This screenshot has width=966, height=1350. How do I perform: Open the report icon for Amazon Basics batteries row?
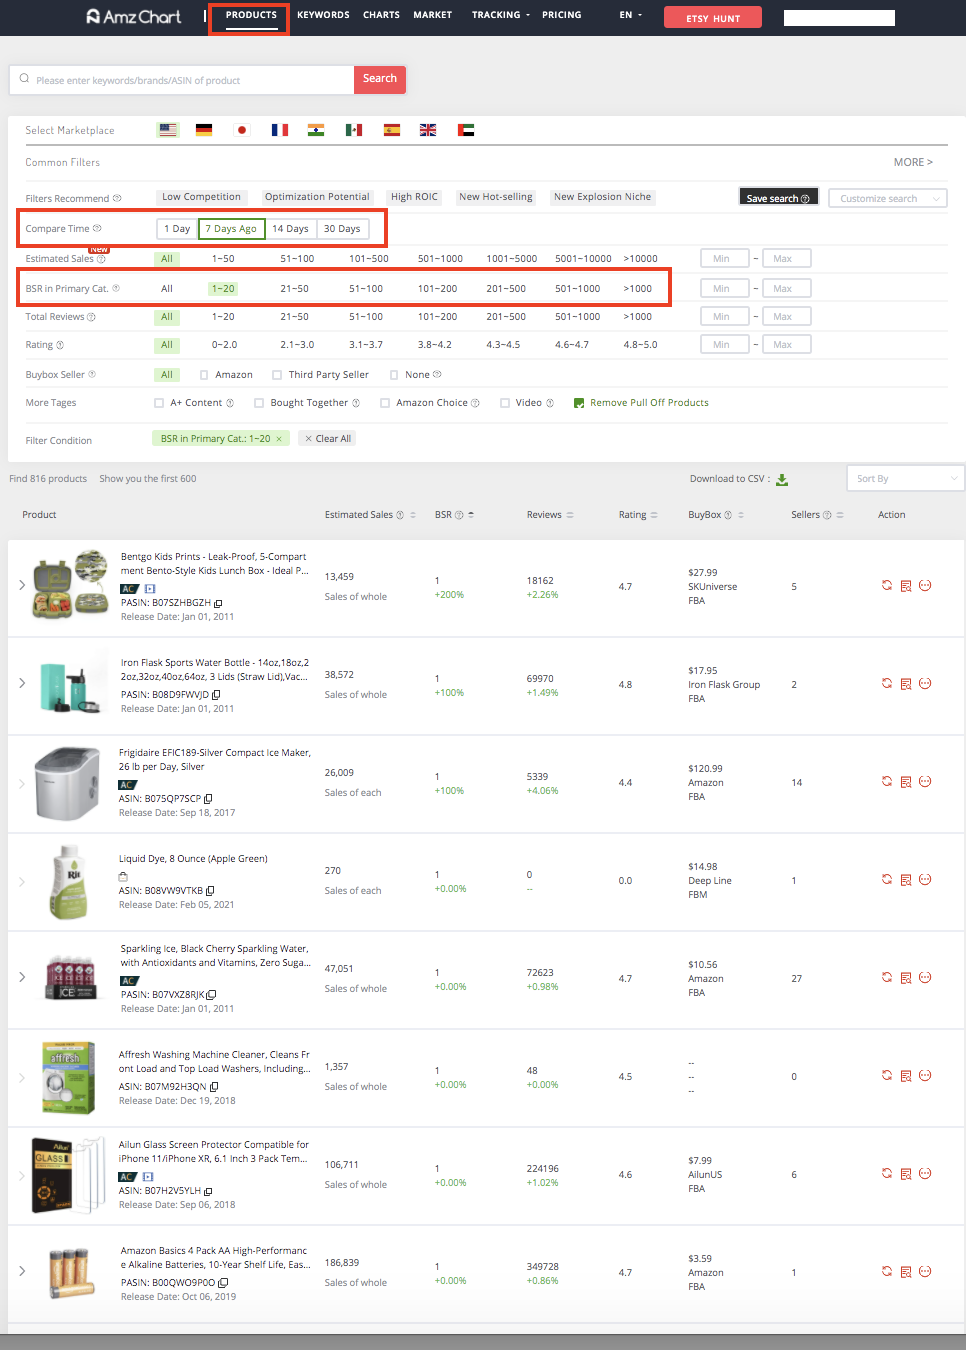coord(906,1272)
